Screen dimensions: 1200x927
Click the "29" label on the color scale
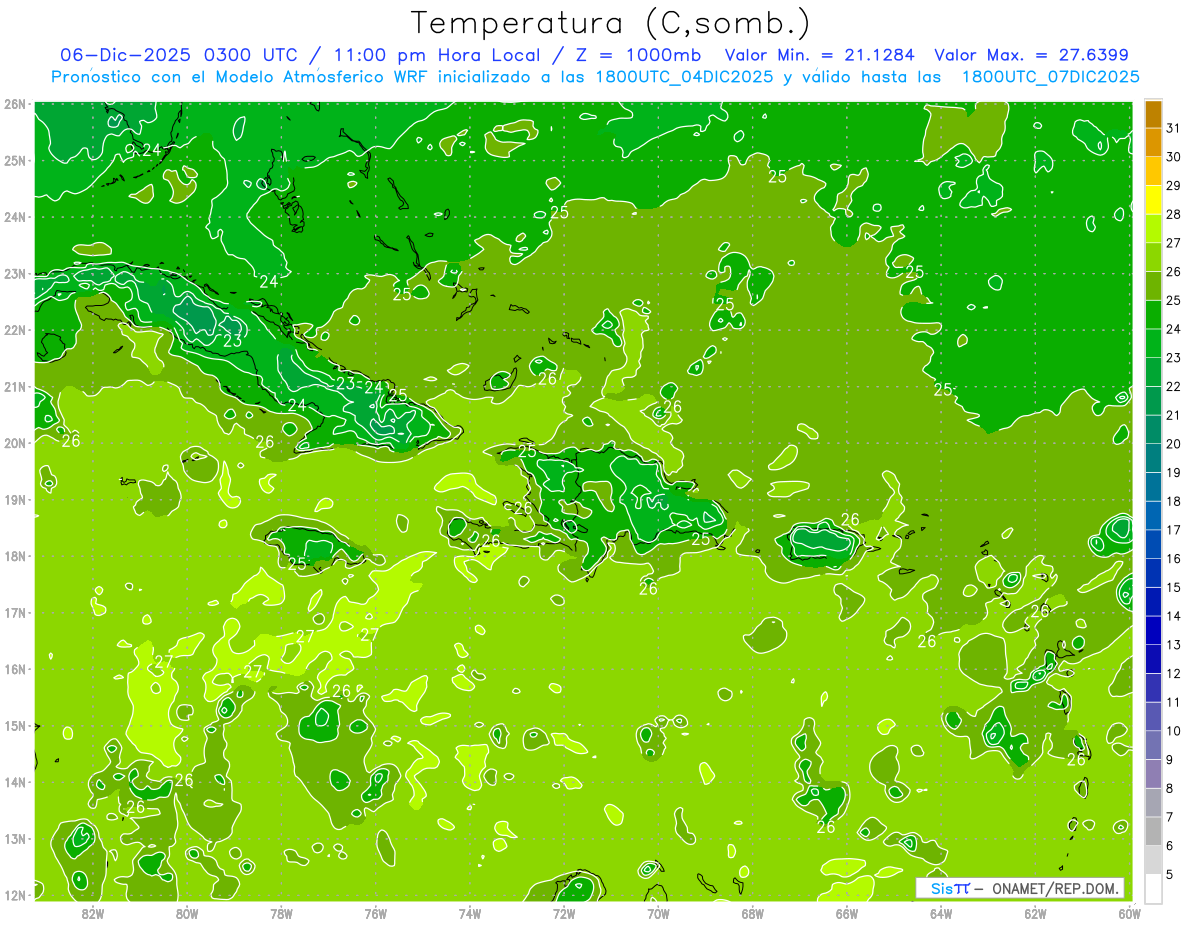(x=1173, y=185)
